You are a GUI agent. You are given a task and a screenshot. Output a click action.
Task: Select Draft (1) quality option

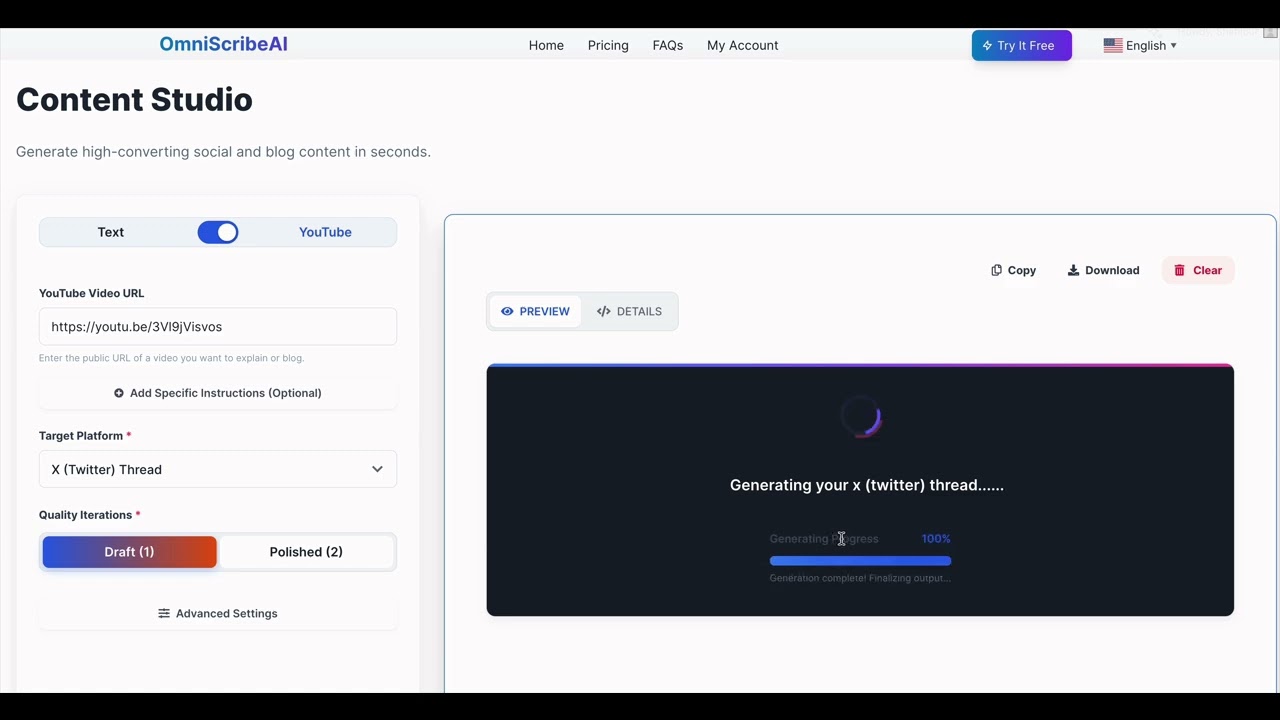pyautogui.click(x=129, y=552)
